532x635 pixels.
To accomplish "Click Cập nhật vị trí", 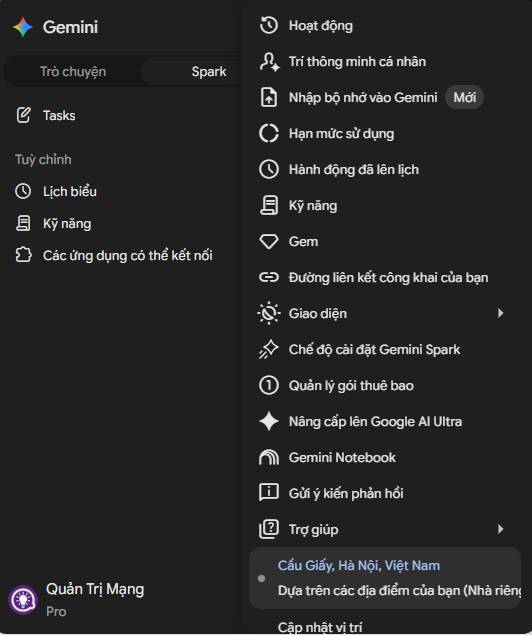I will [x=320, y=627].
